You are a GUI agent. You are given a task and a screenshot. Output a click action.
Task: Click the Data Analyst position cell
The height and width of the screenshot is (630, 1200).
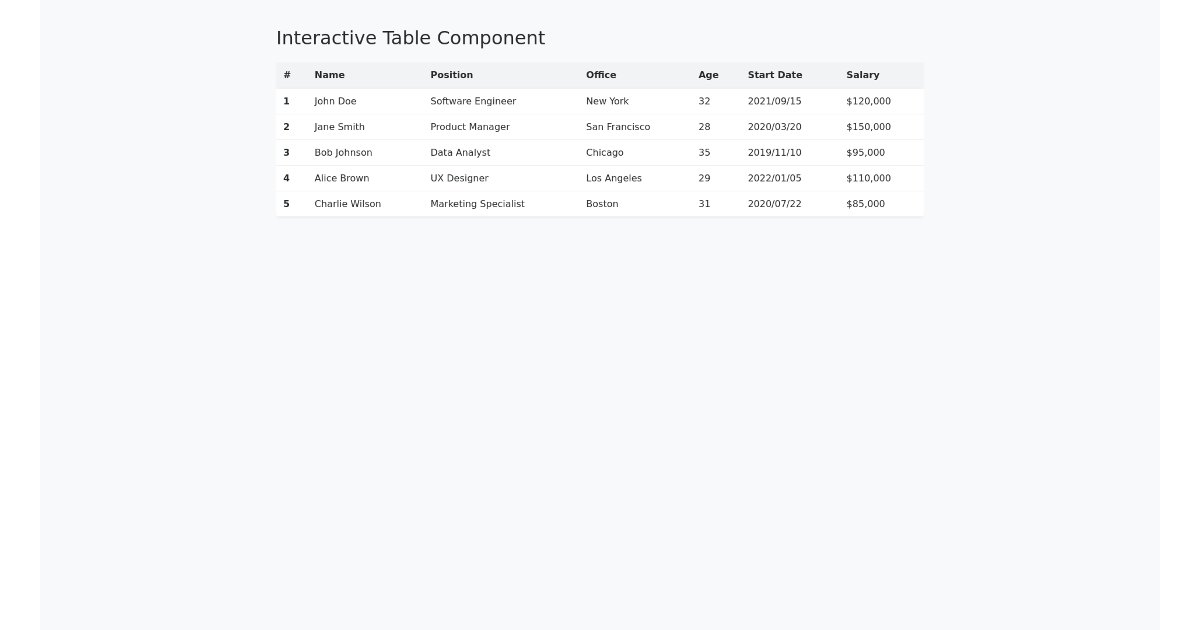click(x=501, y=153)
